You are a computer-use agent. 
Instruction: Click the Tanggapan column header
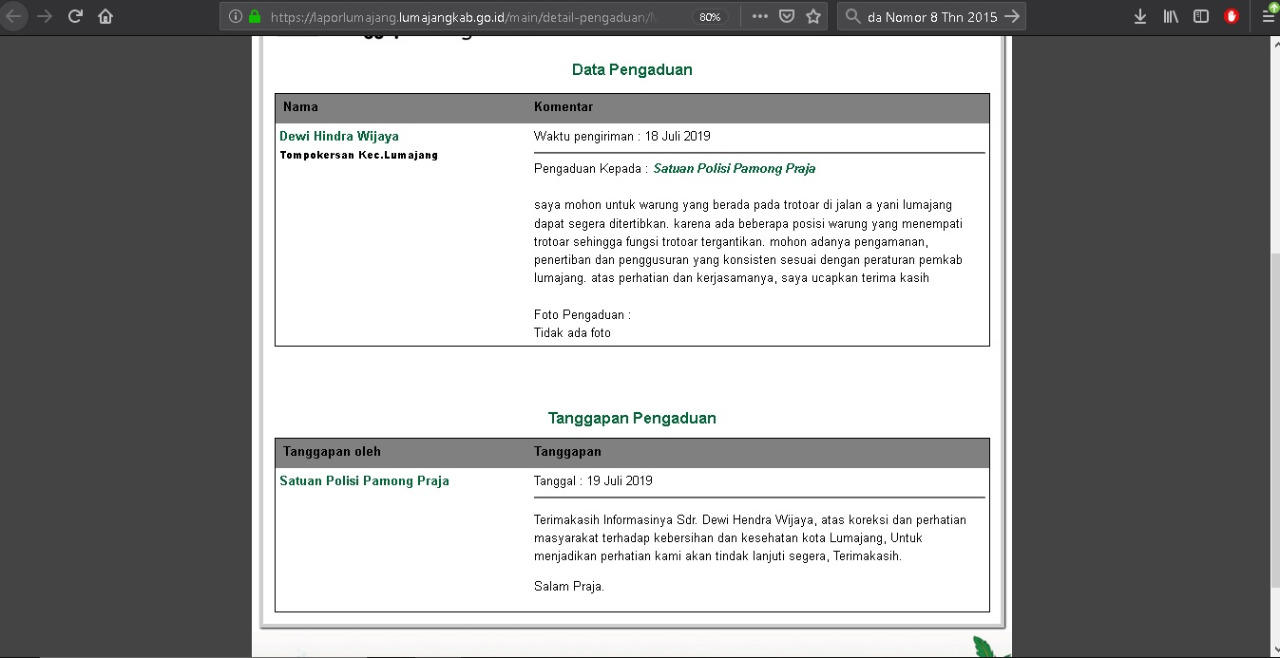[568, 452]
